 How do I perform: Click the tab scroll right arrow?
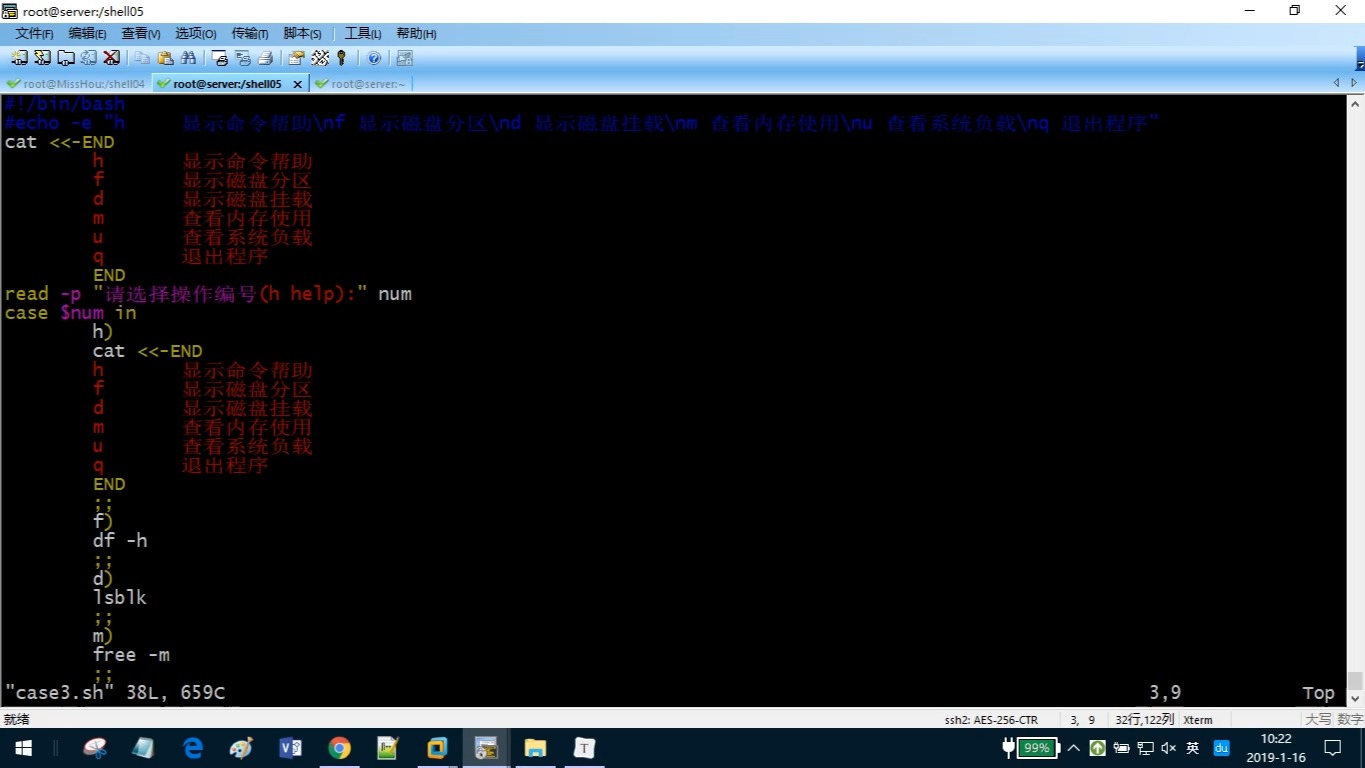pos(1355,83)
